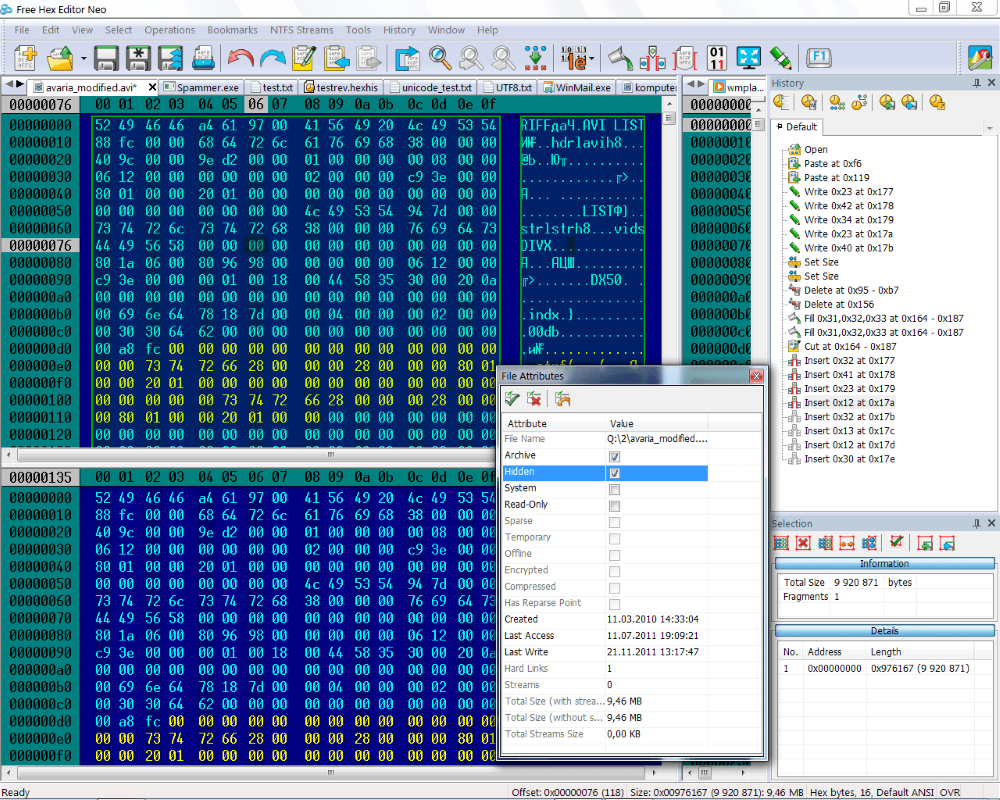Click the clipboard with pencil icon
1000x800 pixels.
point(304,58)
